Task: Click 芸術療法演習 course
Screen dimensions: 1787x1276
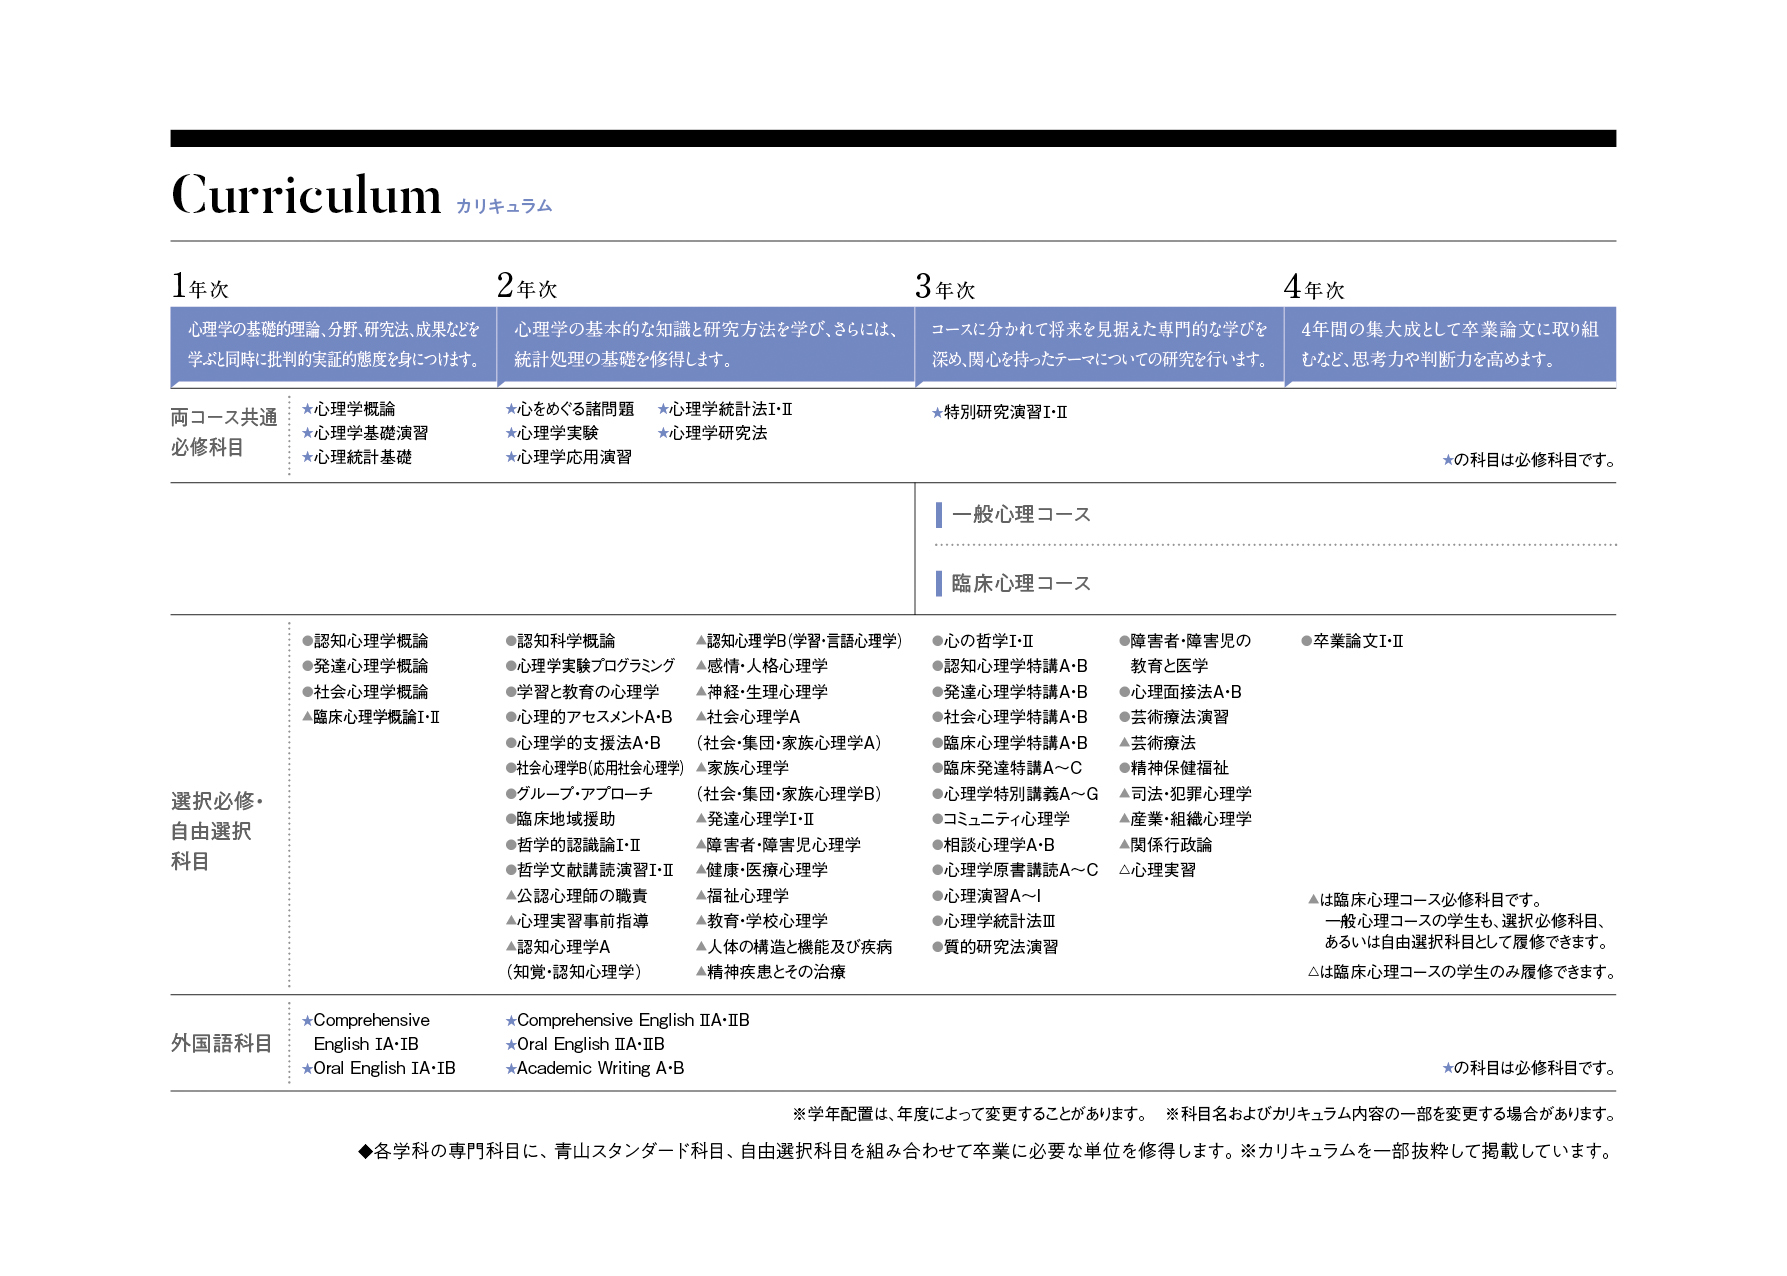Action: [1174, 717]
